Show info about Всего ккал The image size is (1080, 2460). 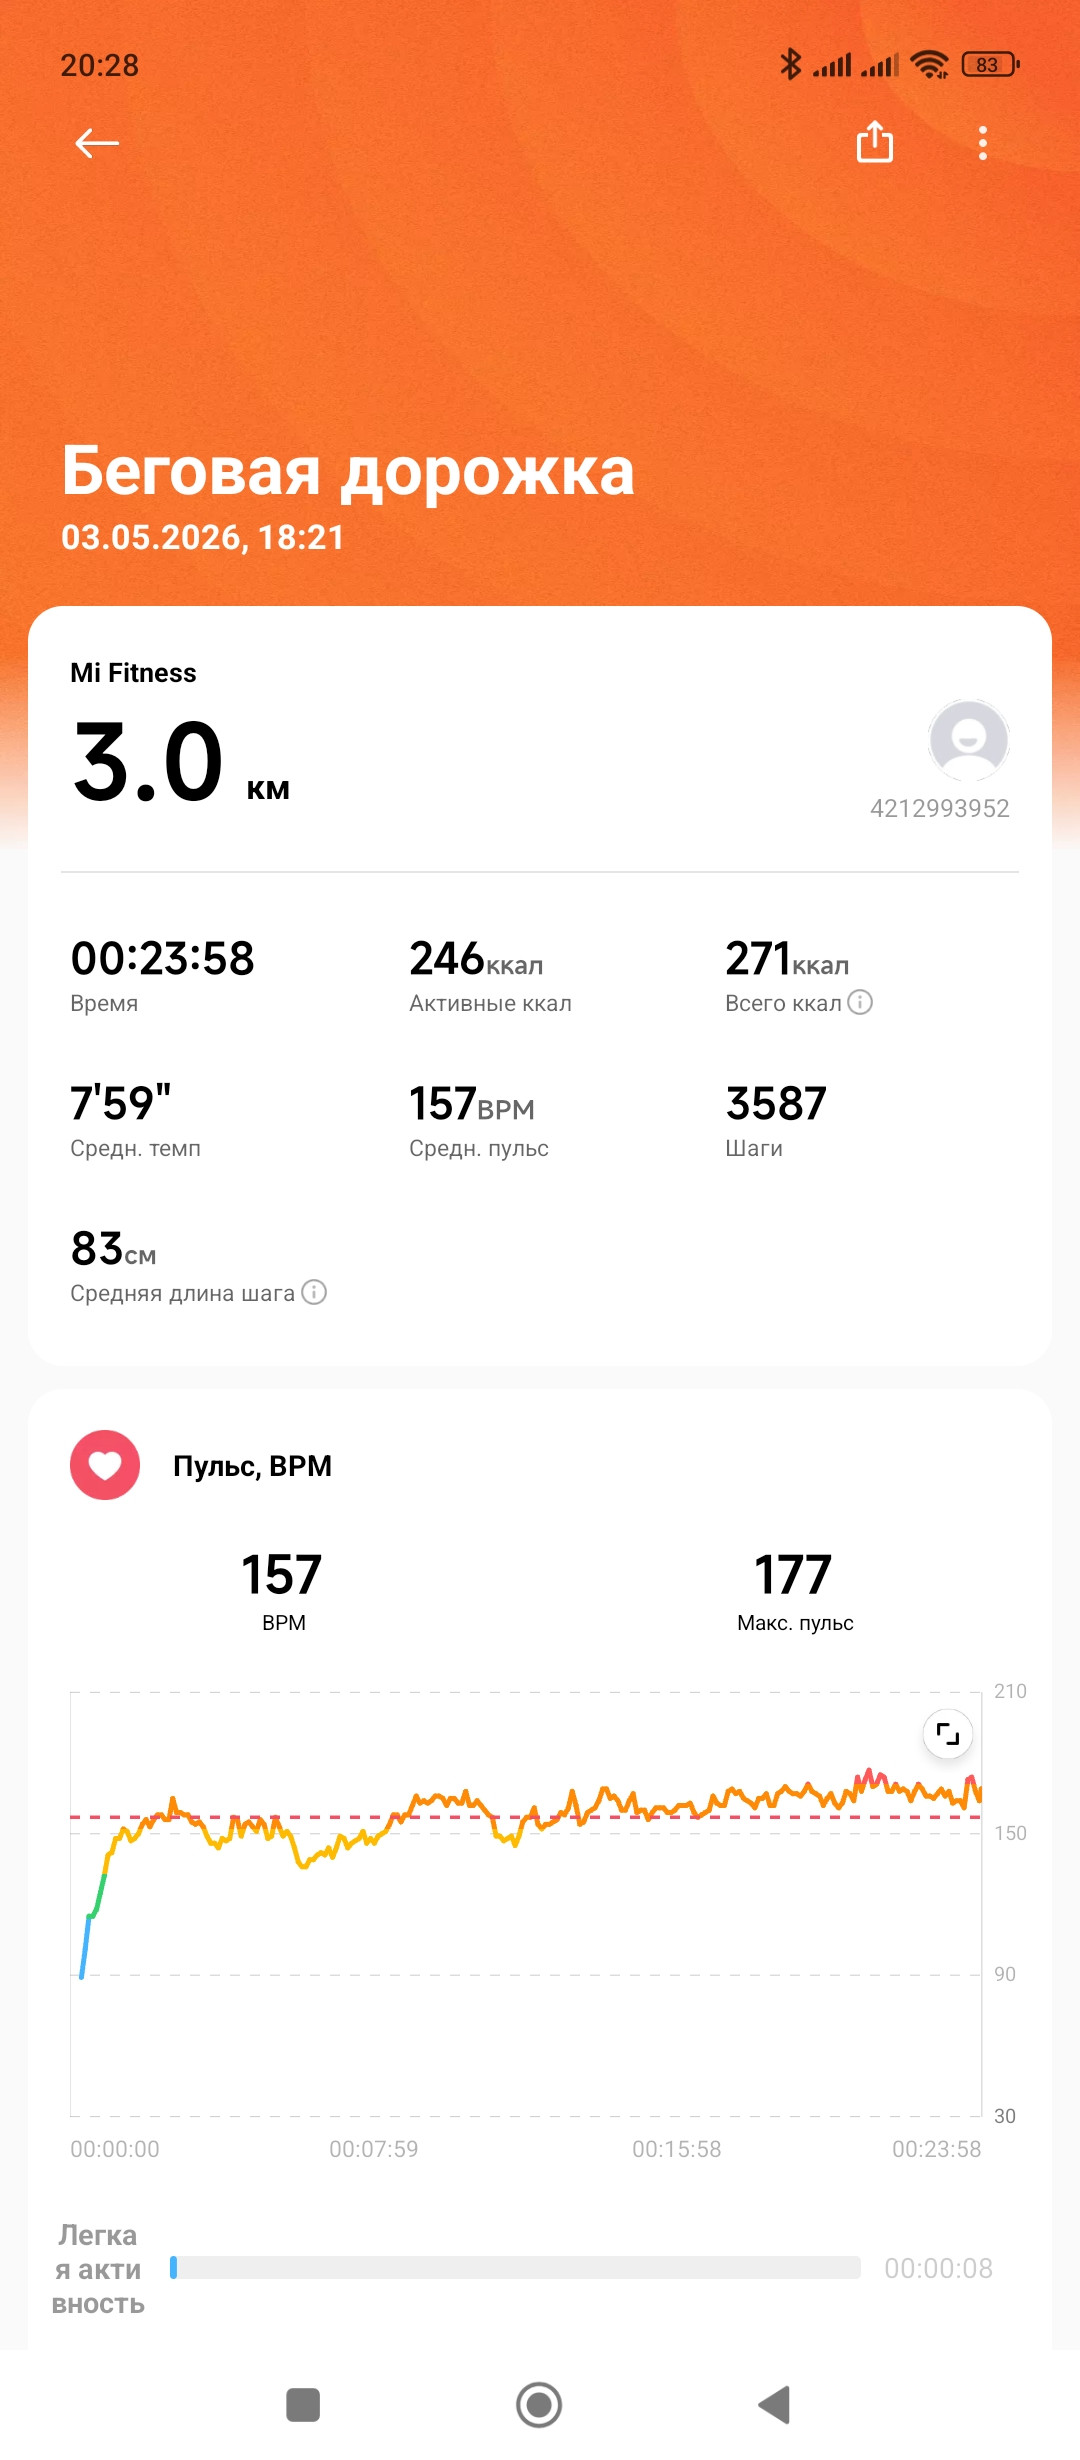(860, 1002)
